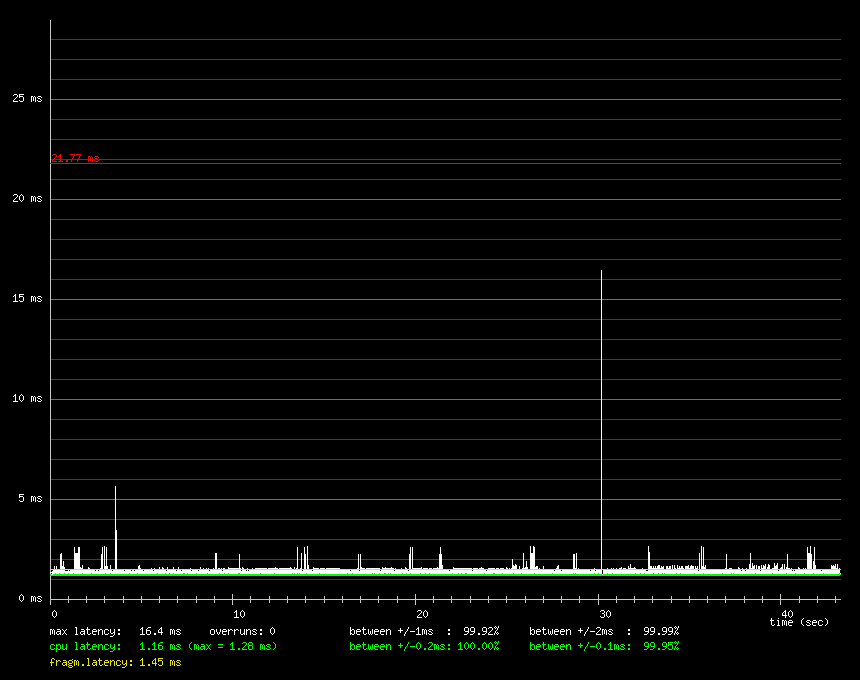Click the 'between +/-1ms' label

(x=391, y=632)
